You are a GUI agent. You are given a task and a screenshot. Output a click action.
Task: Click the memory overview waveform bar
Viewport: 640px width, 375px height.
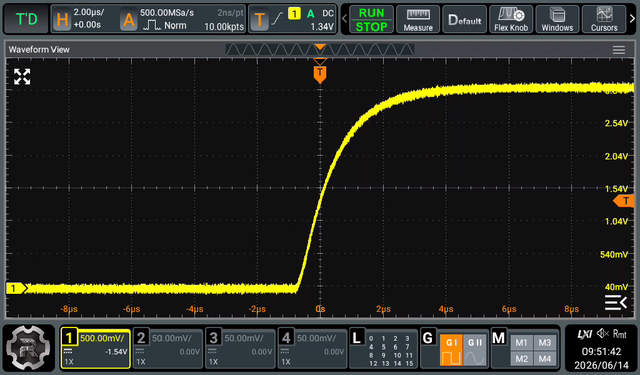tap(320, 49)
